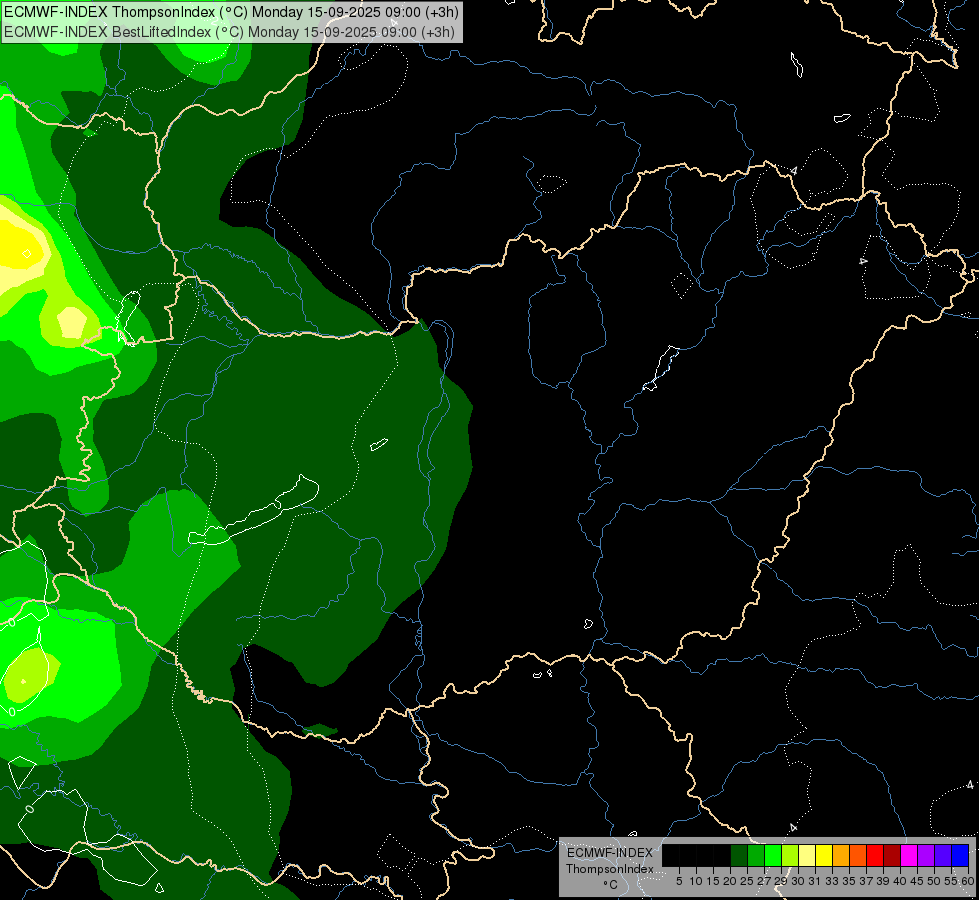This screenshot has width=979, height=900.
Task: Select the medium green 25–27 legend swatch
Action: coord(756,855)
